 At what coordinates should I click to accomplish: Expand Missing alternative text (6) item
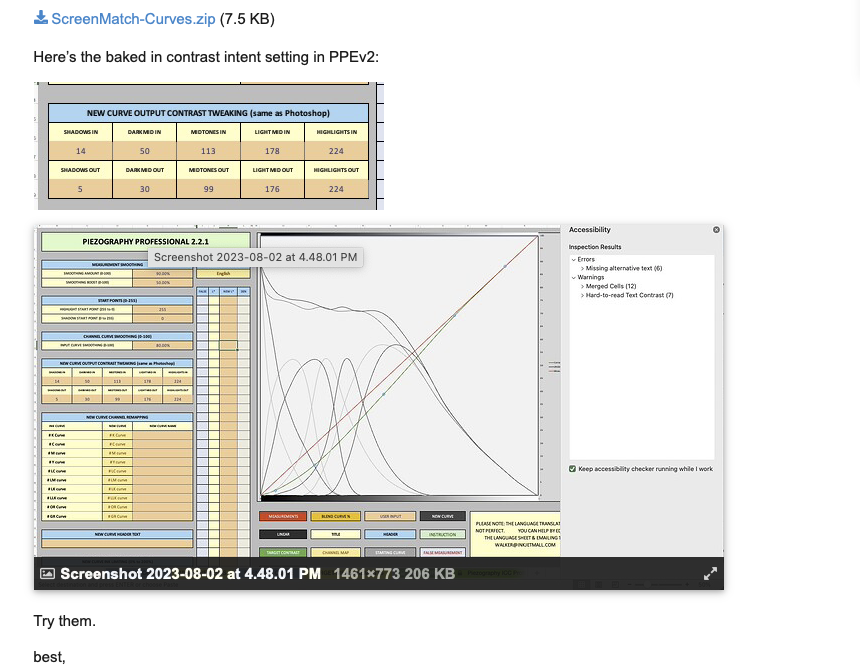[582, 268]
